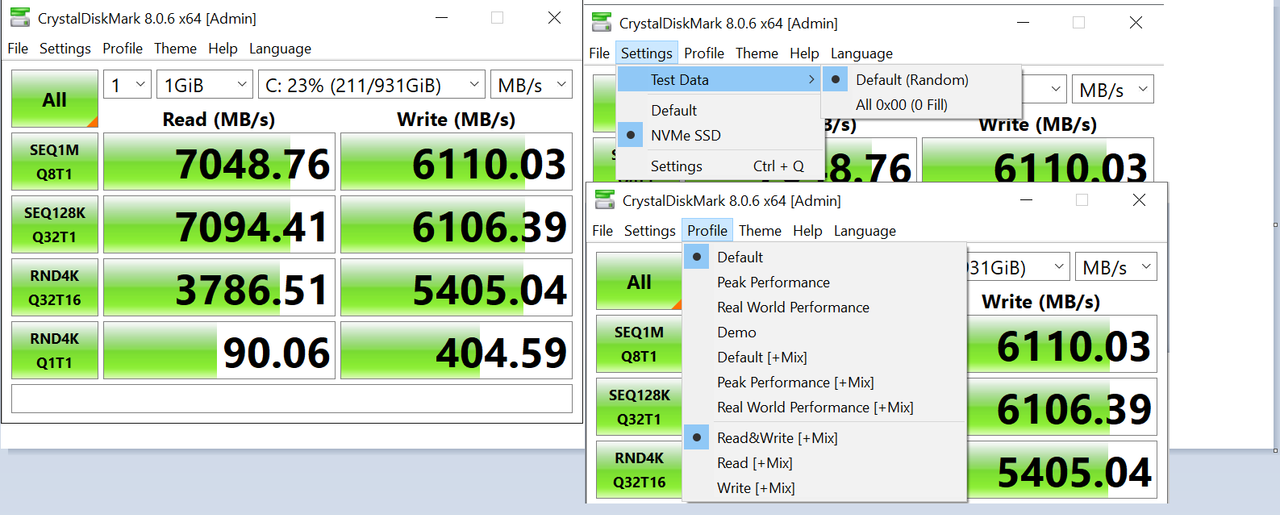Open Theme menu in top-right window
The height and width of the screenshot is (515, 1280).
(757, 53)
